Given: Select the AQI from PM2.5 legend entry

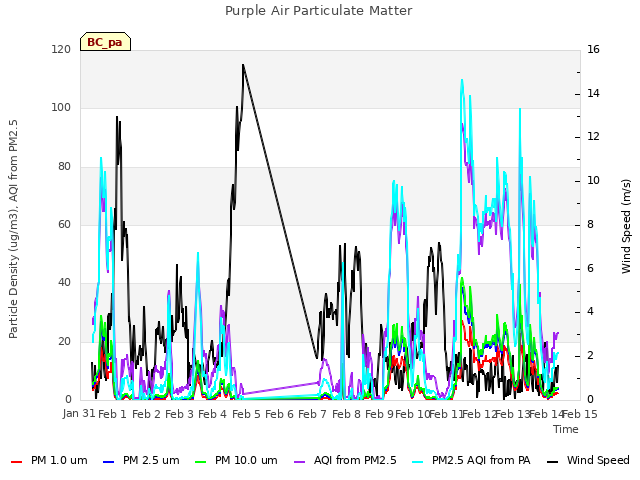Looking at the screenshot, I should click(x=345, y=460).
